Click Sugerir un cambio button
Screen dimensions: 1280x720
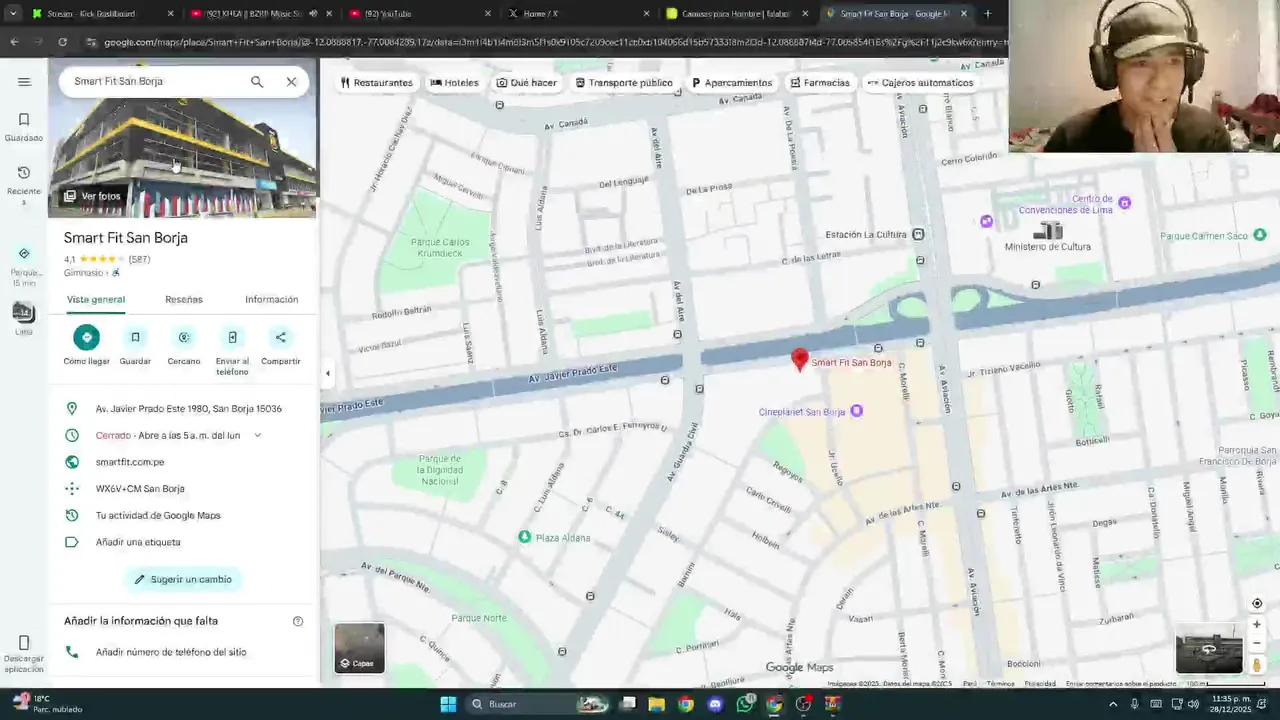[x=183, y=579]
